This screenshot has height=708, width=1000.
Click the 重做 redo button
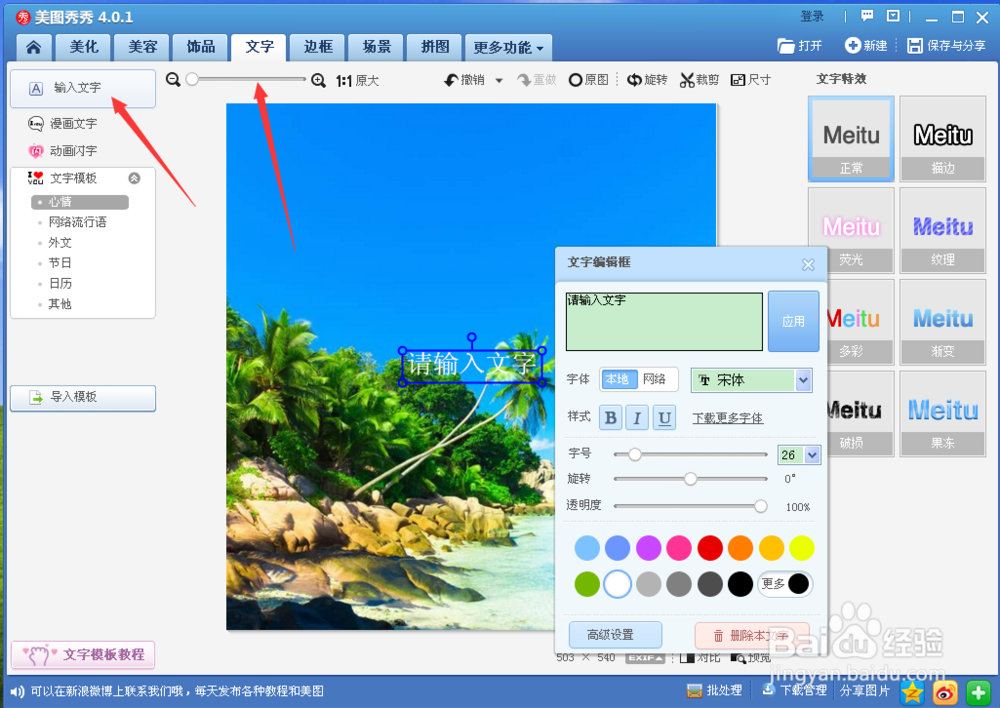[x=537, y=80]
